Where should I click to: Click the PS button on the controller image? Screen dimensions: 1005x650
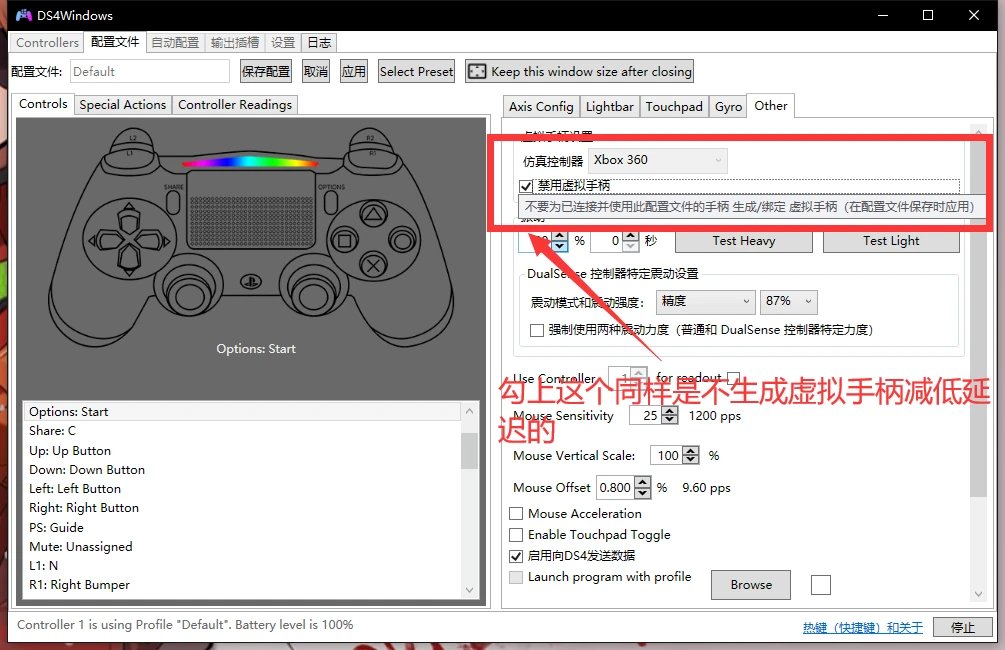(251, 281)
